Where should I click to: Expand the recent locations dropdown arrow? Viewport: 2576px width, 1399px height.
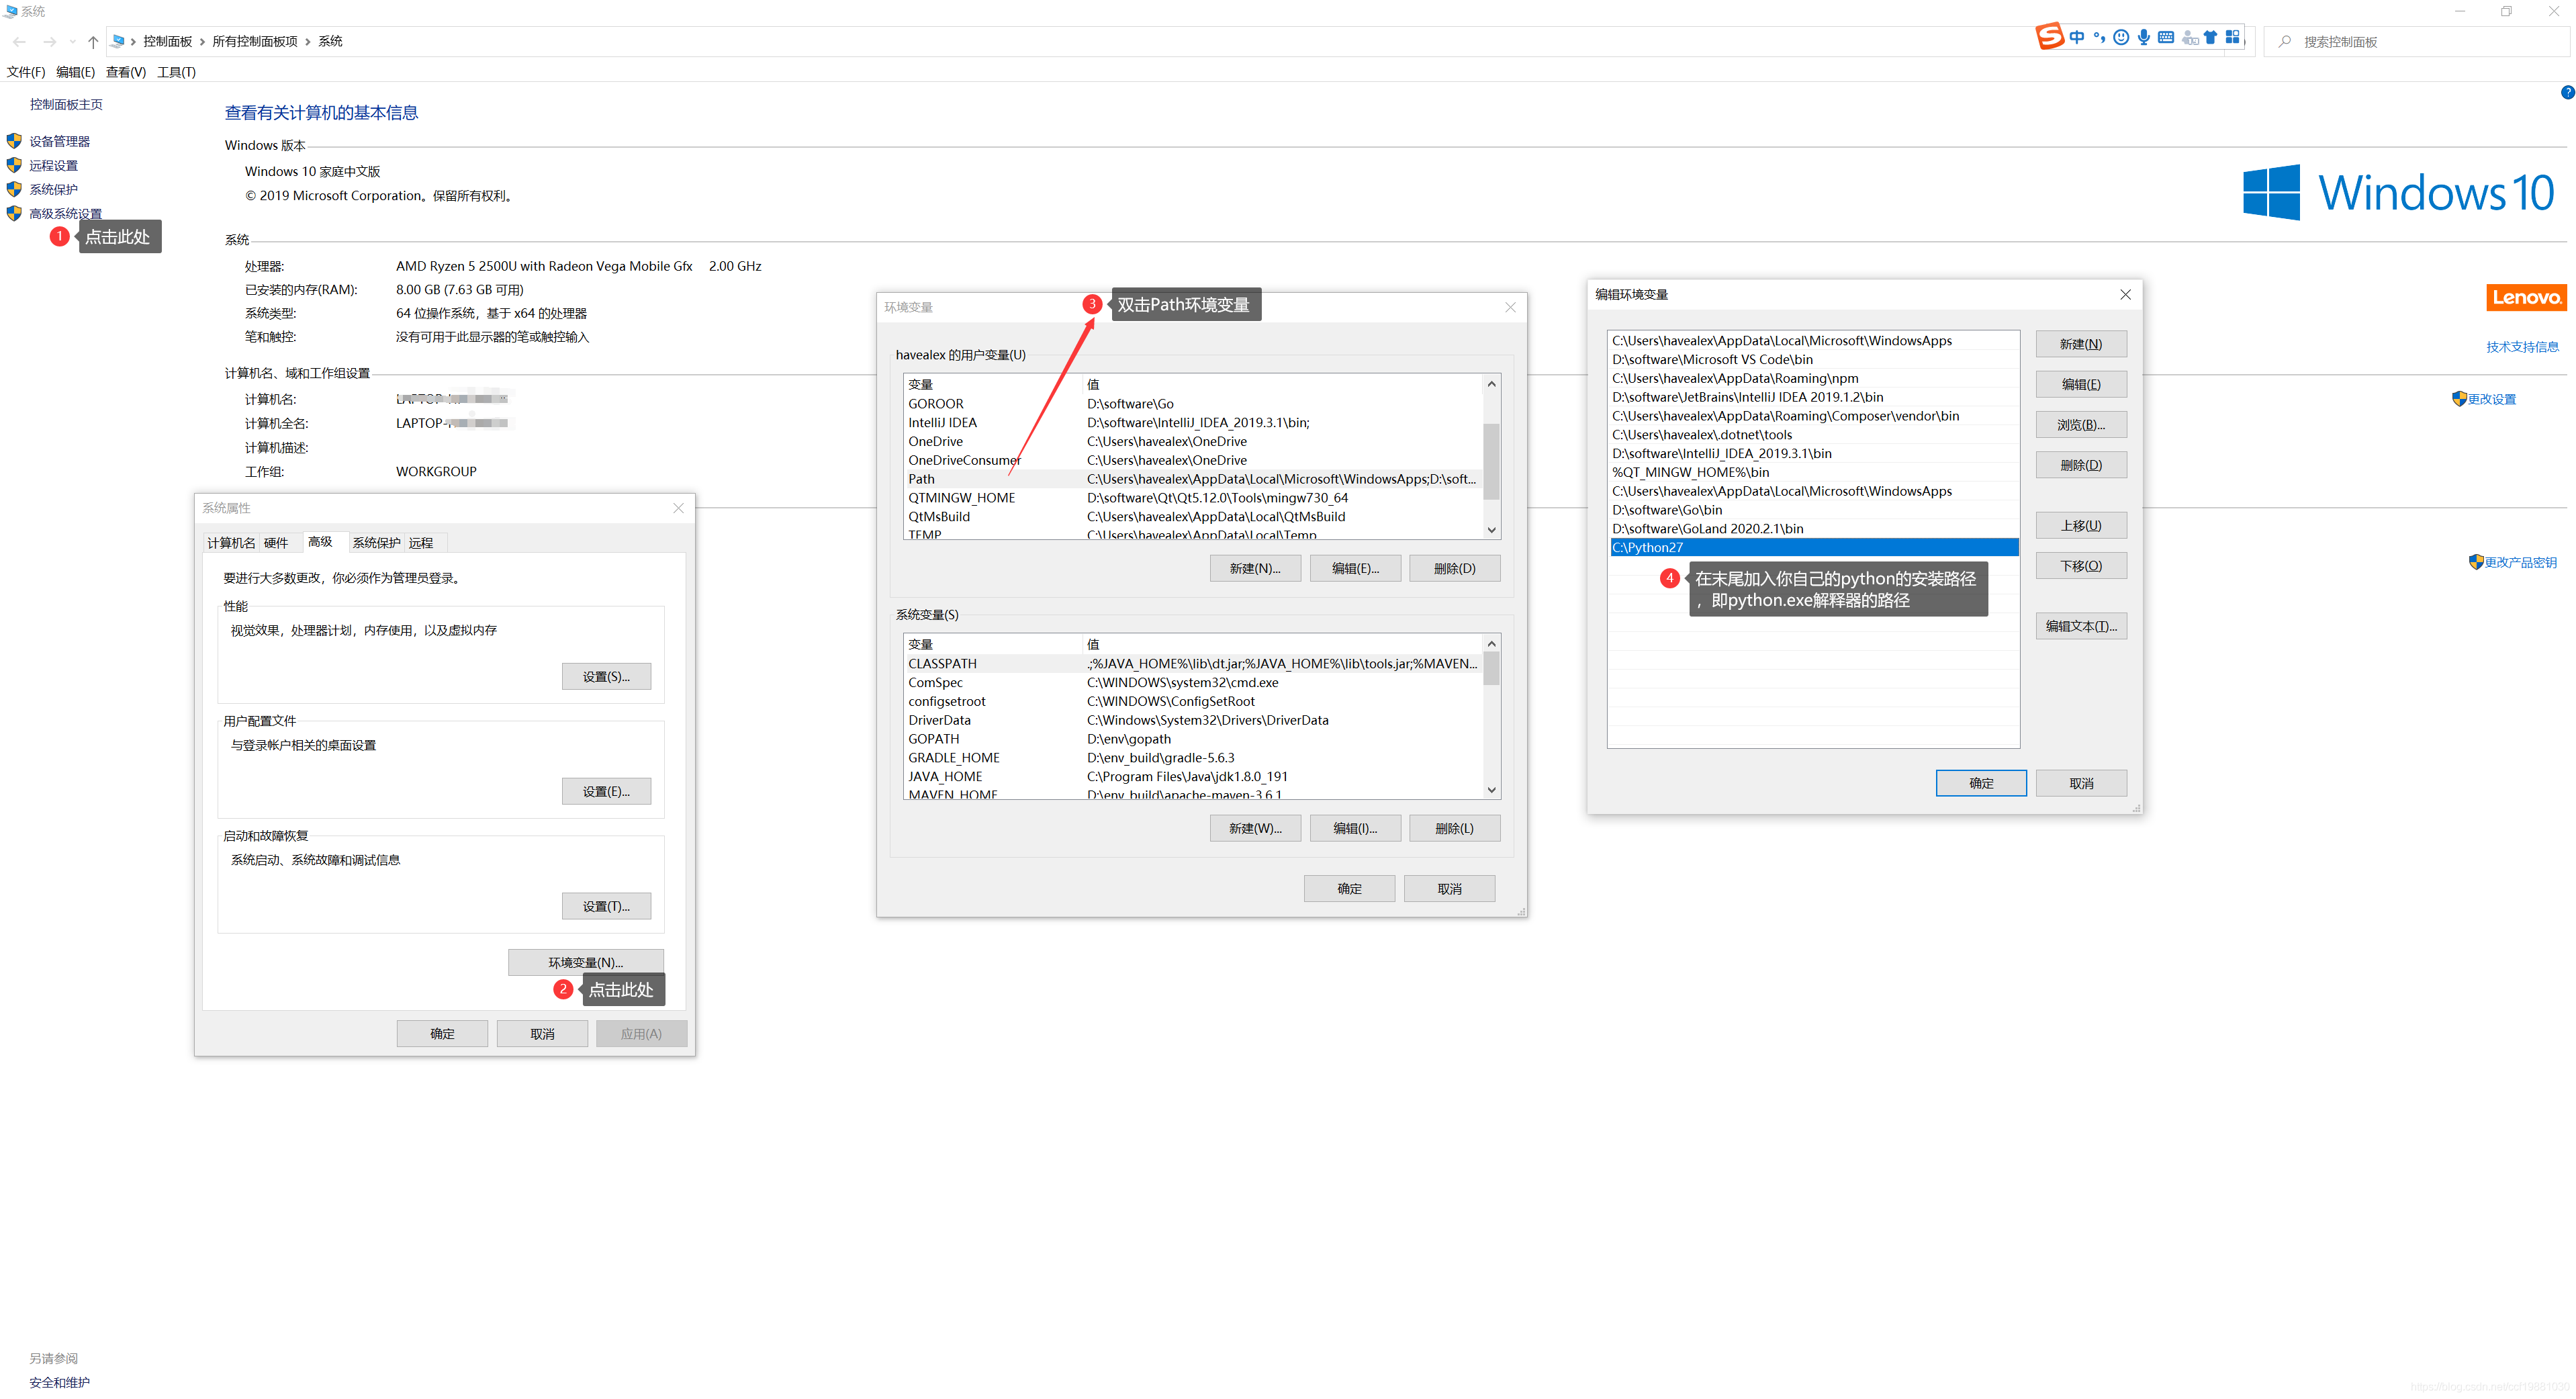(x=72, y=42)
